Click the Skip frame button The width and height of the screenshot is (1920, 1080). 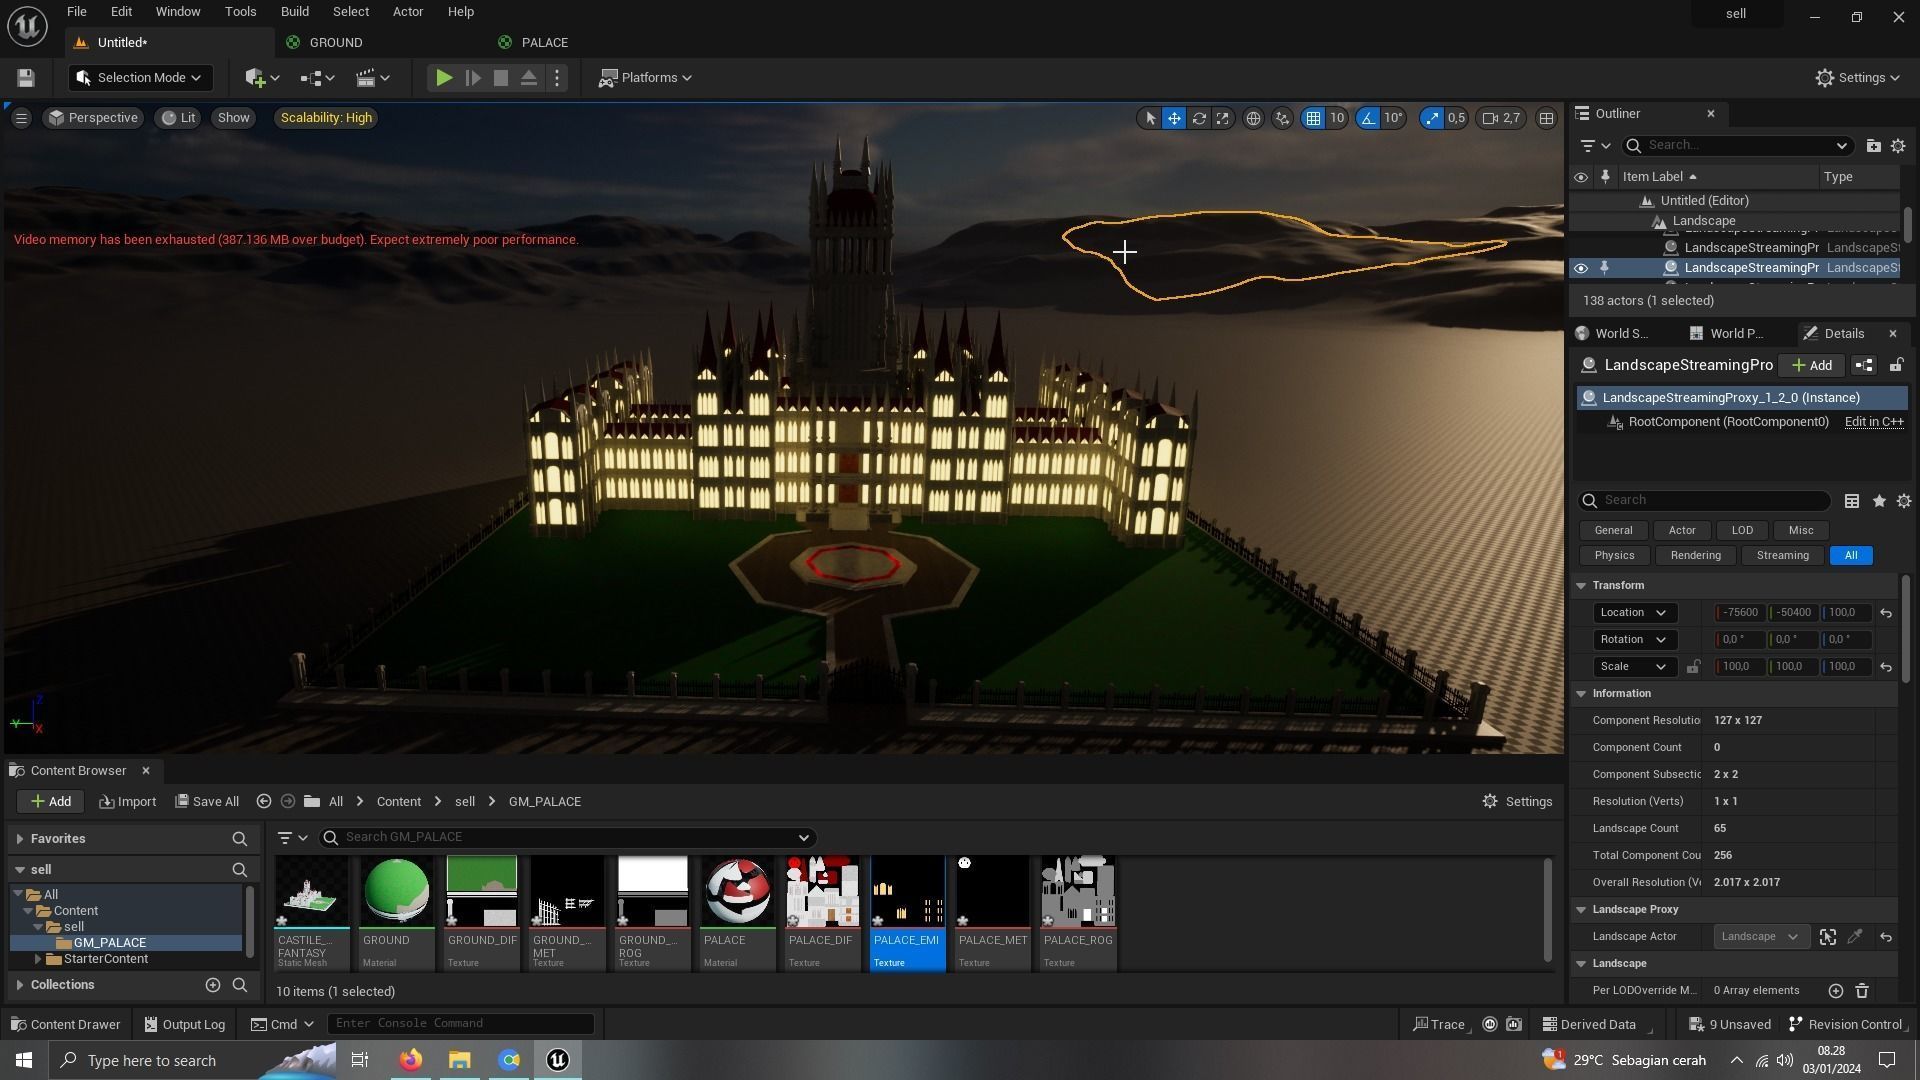click(473, 78)
